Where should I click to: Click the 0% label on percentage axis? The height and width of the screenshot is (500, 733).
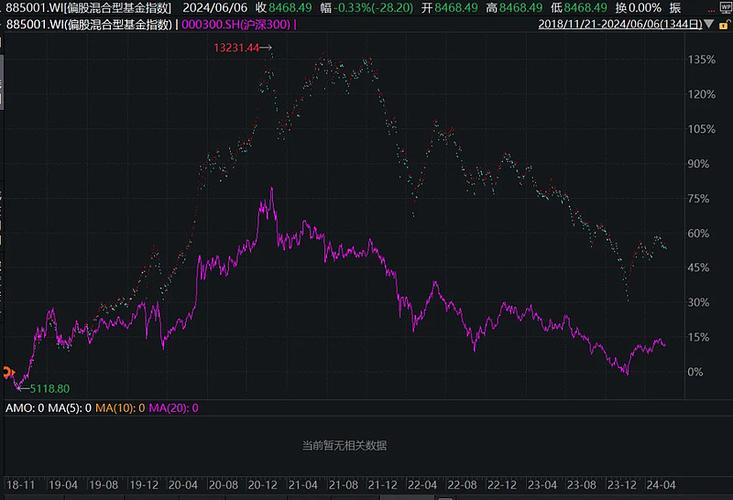pos(694,372)
